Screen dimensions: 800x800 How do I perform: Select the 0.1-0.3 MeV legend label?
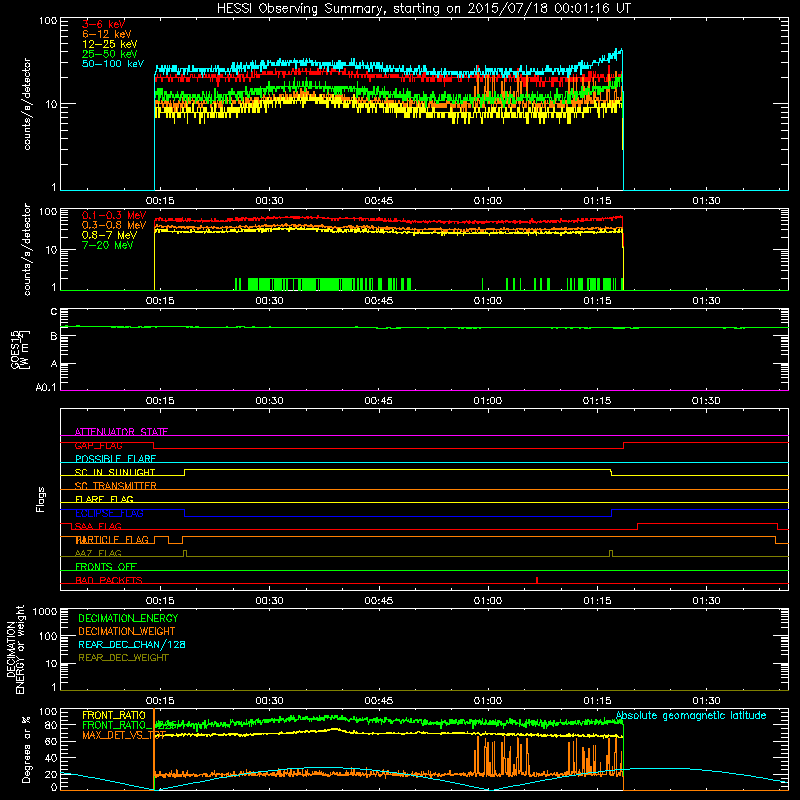pyautogui.click(x=114, y=215)
